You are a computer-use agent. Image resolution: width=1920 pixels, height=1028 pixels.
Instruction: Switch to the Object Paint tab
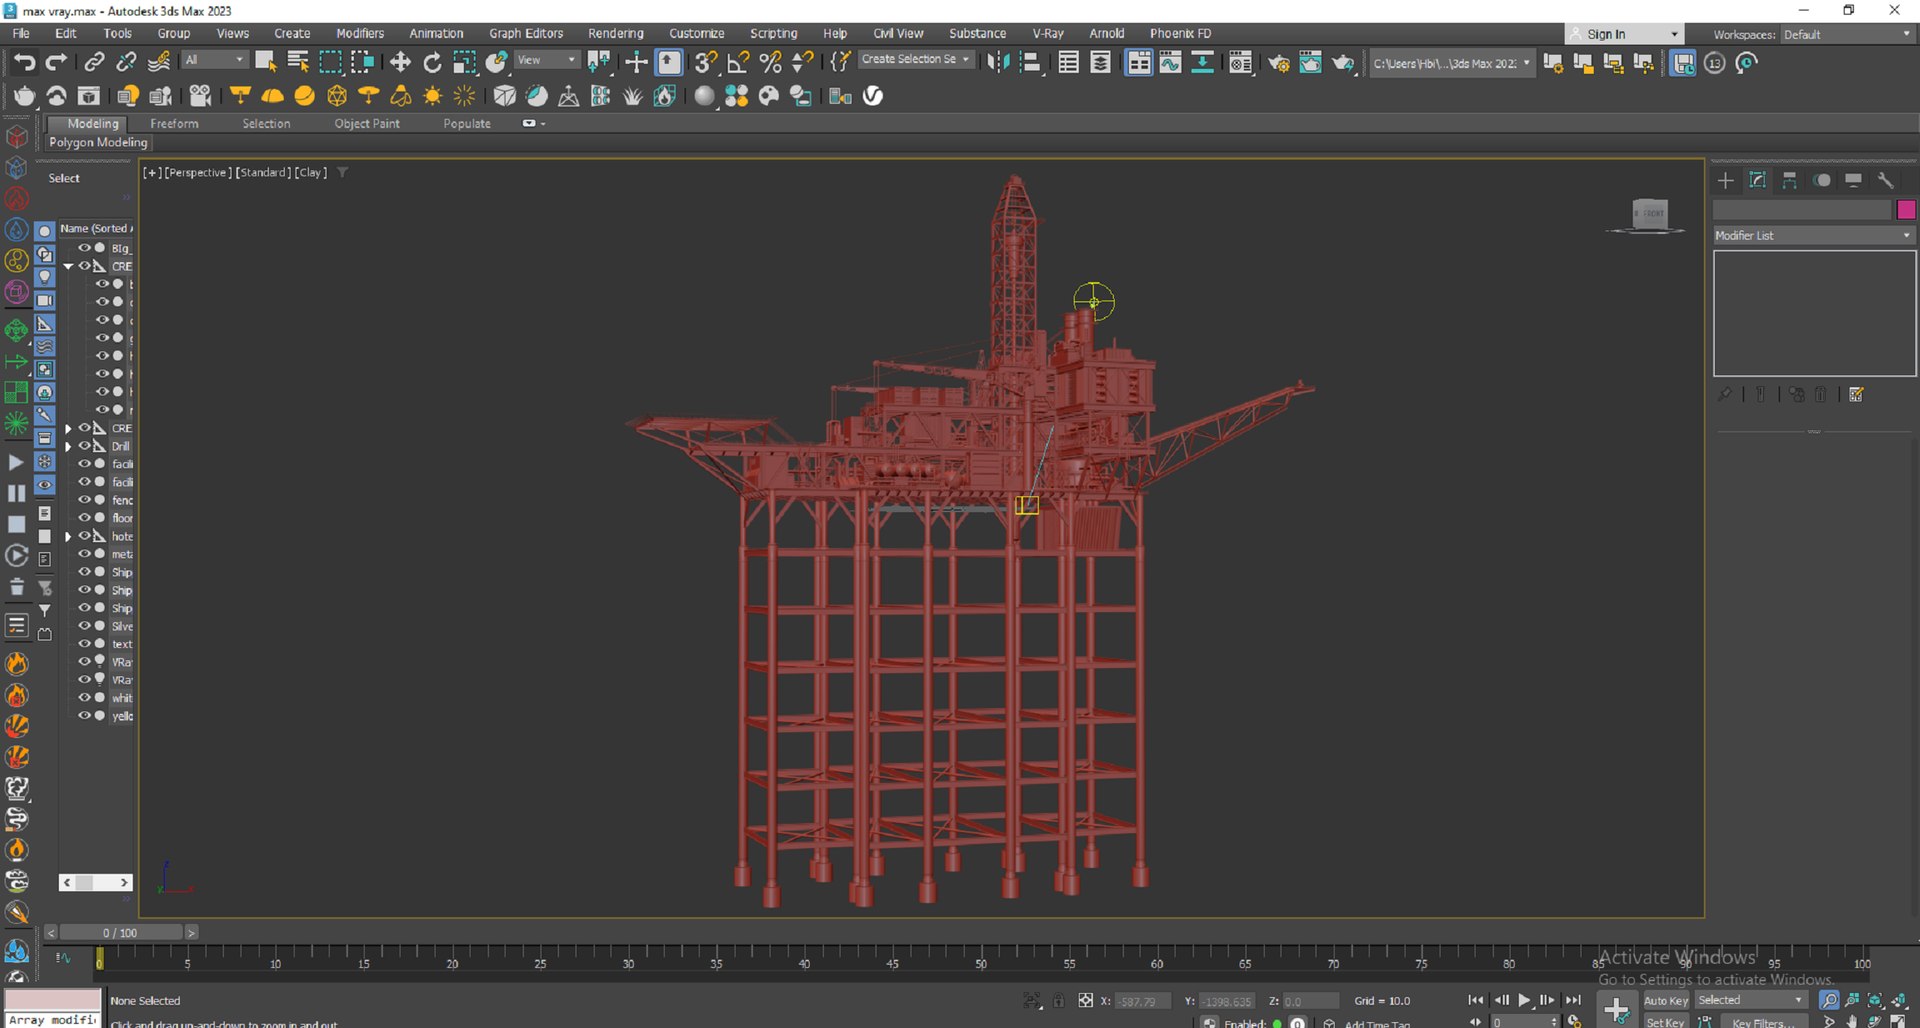tap(367, 124)
